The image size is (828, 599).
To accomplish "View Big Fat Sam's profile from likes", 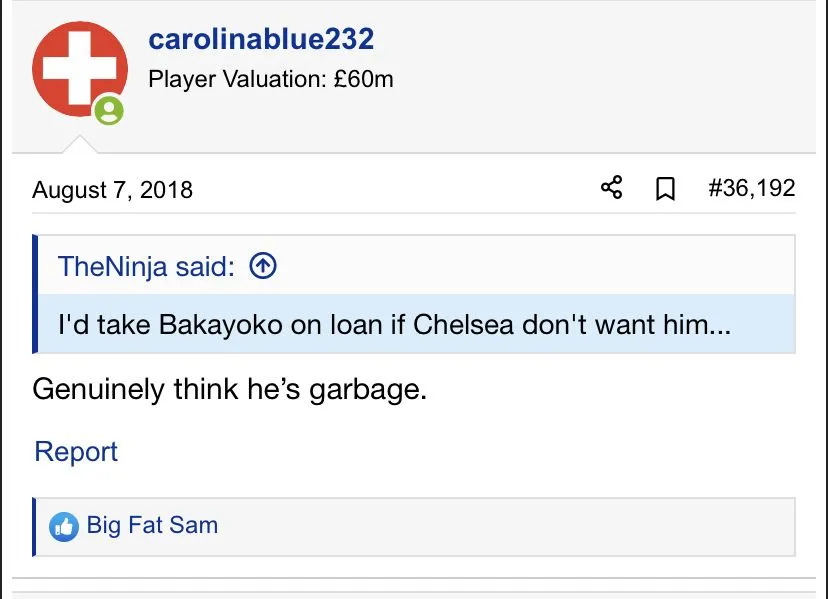I will 152,525.
